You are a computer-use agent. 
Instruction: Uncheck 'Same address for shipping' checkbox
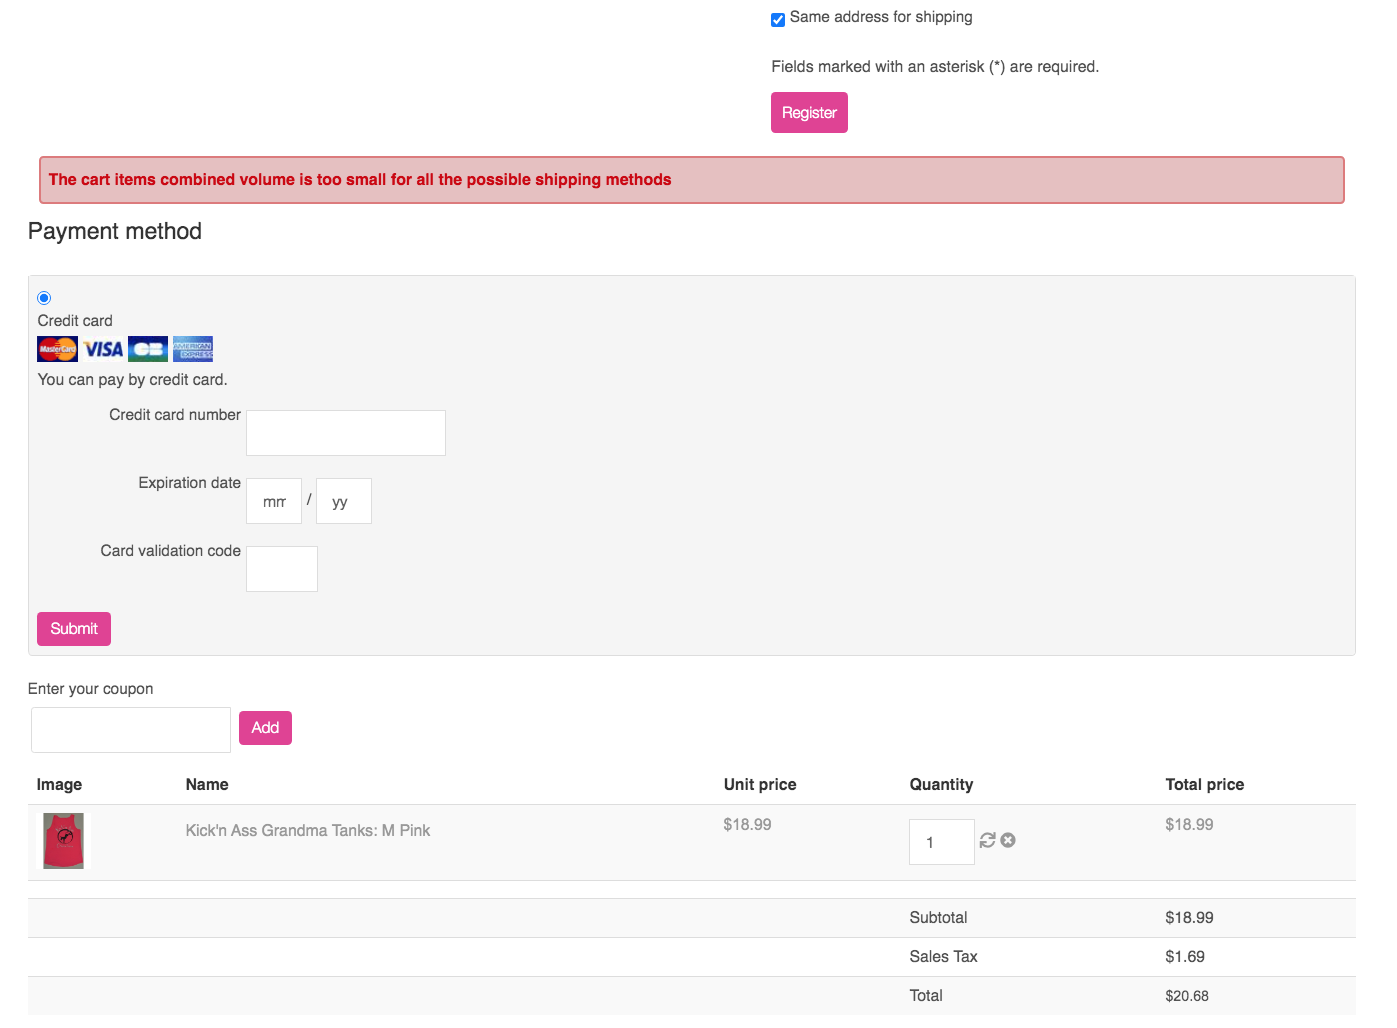[778, 19]
